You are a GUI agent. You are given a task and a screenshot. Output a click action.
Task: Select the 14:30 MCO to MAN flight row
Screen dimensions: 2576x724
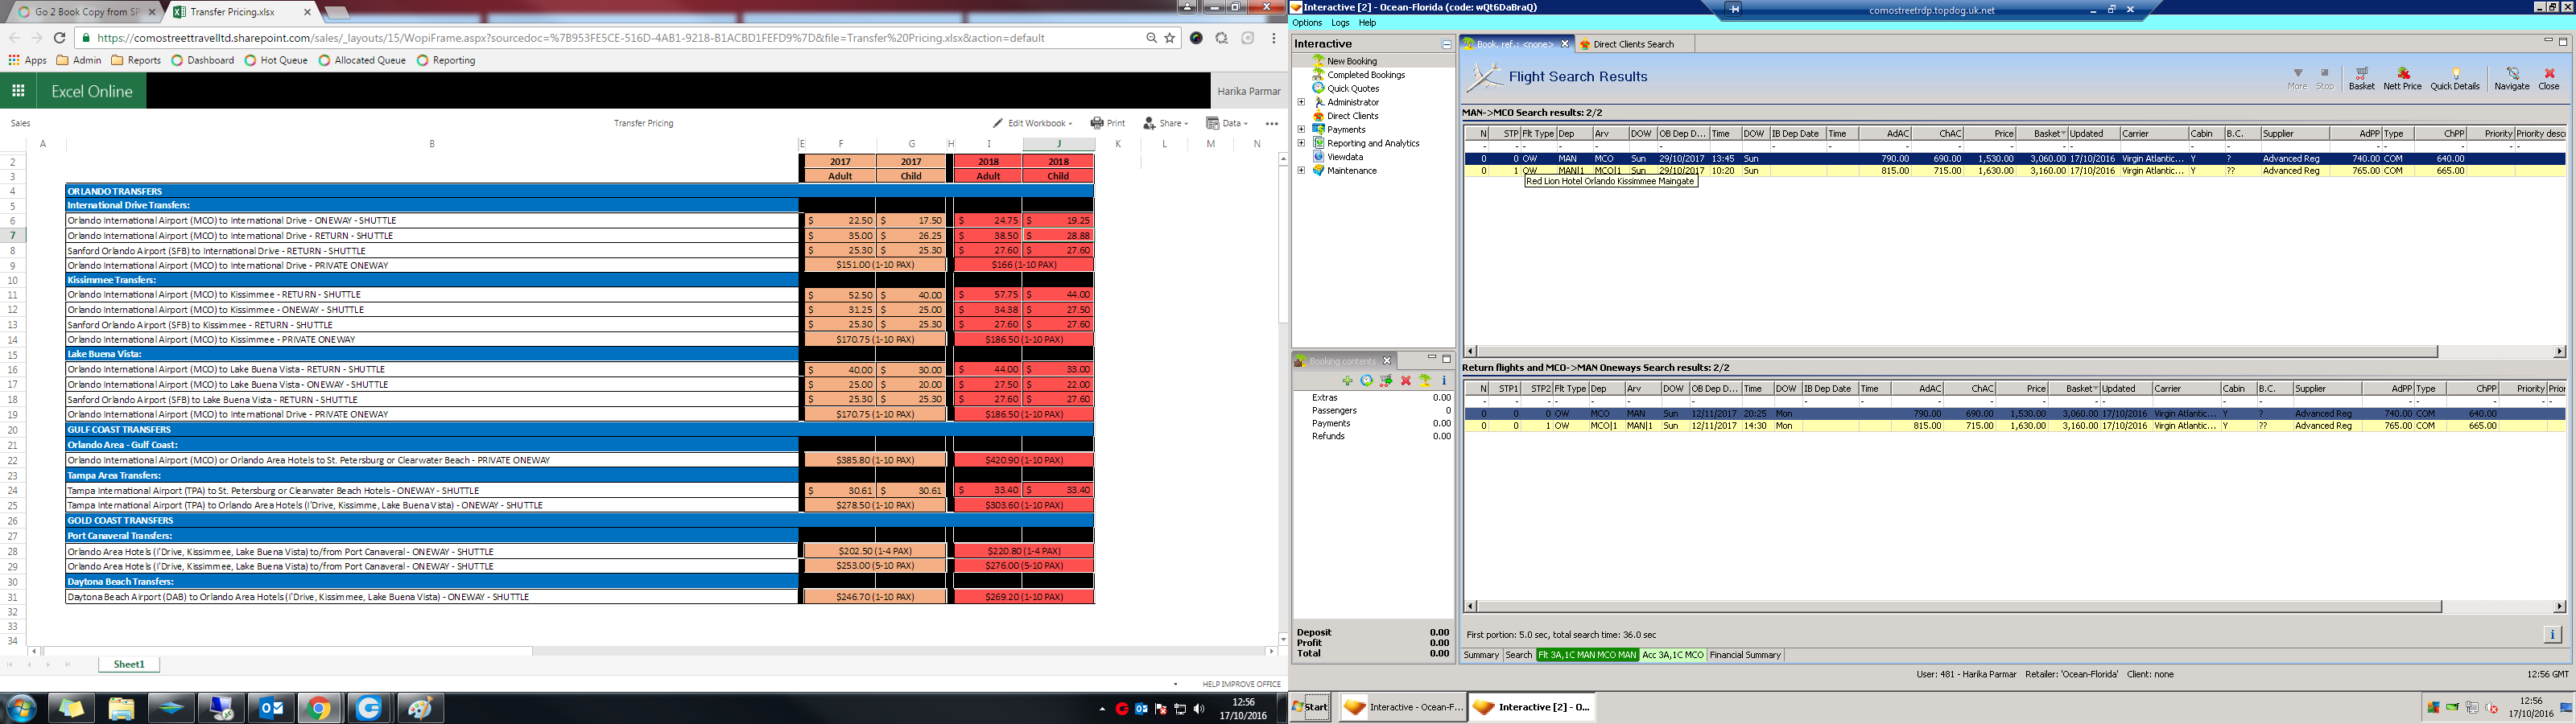pyautogui.click(x=2014, y=426)
